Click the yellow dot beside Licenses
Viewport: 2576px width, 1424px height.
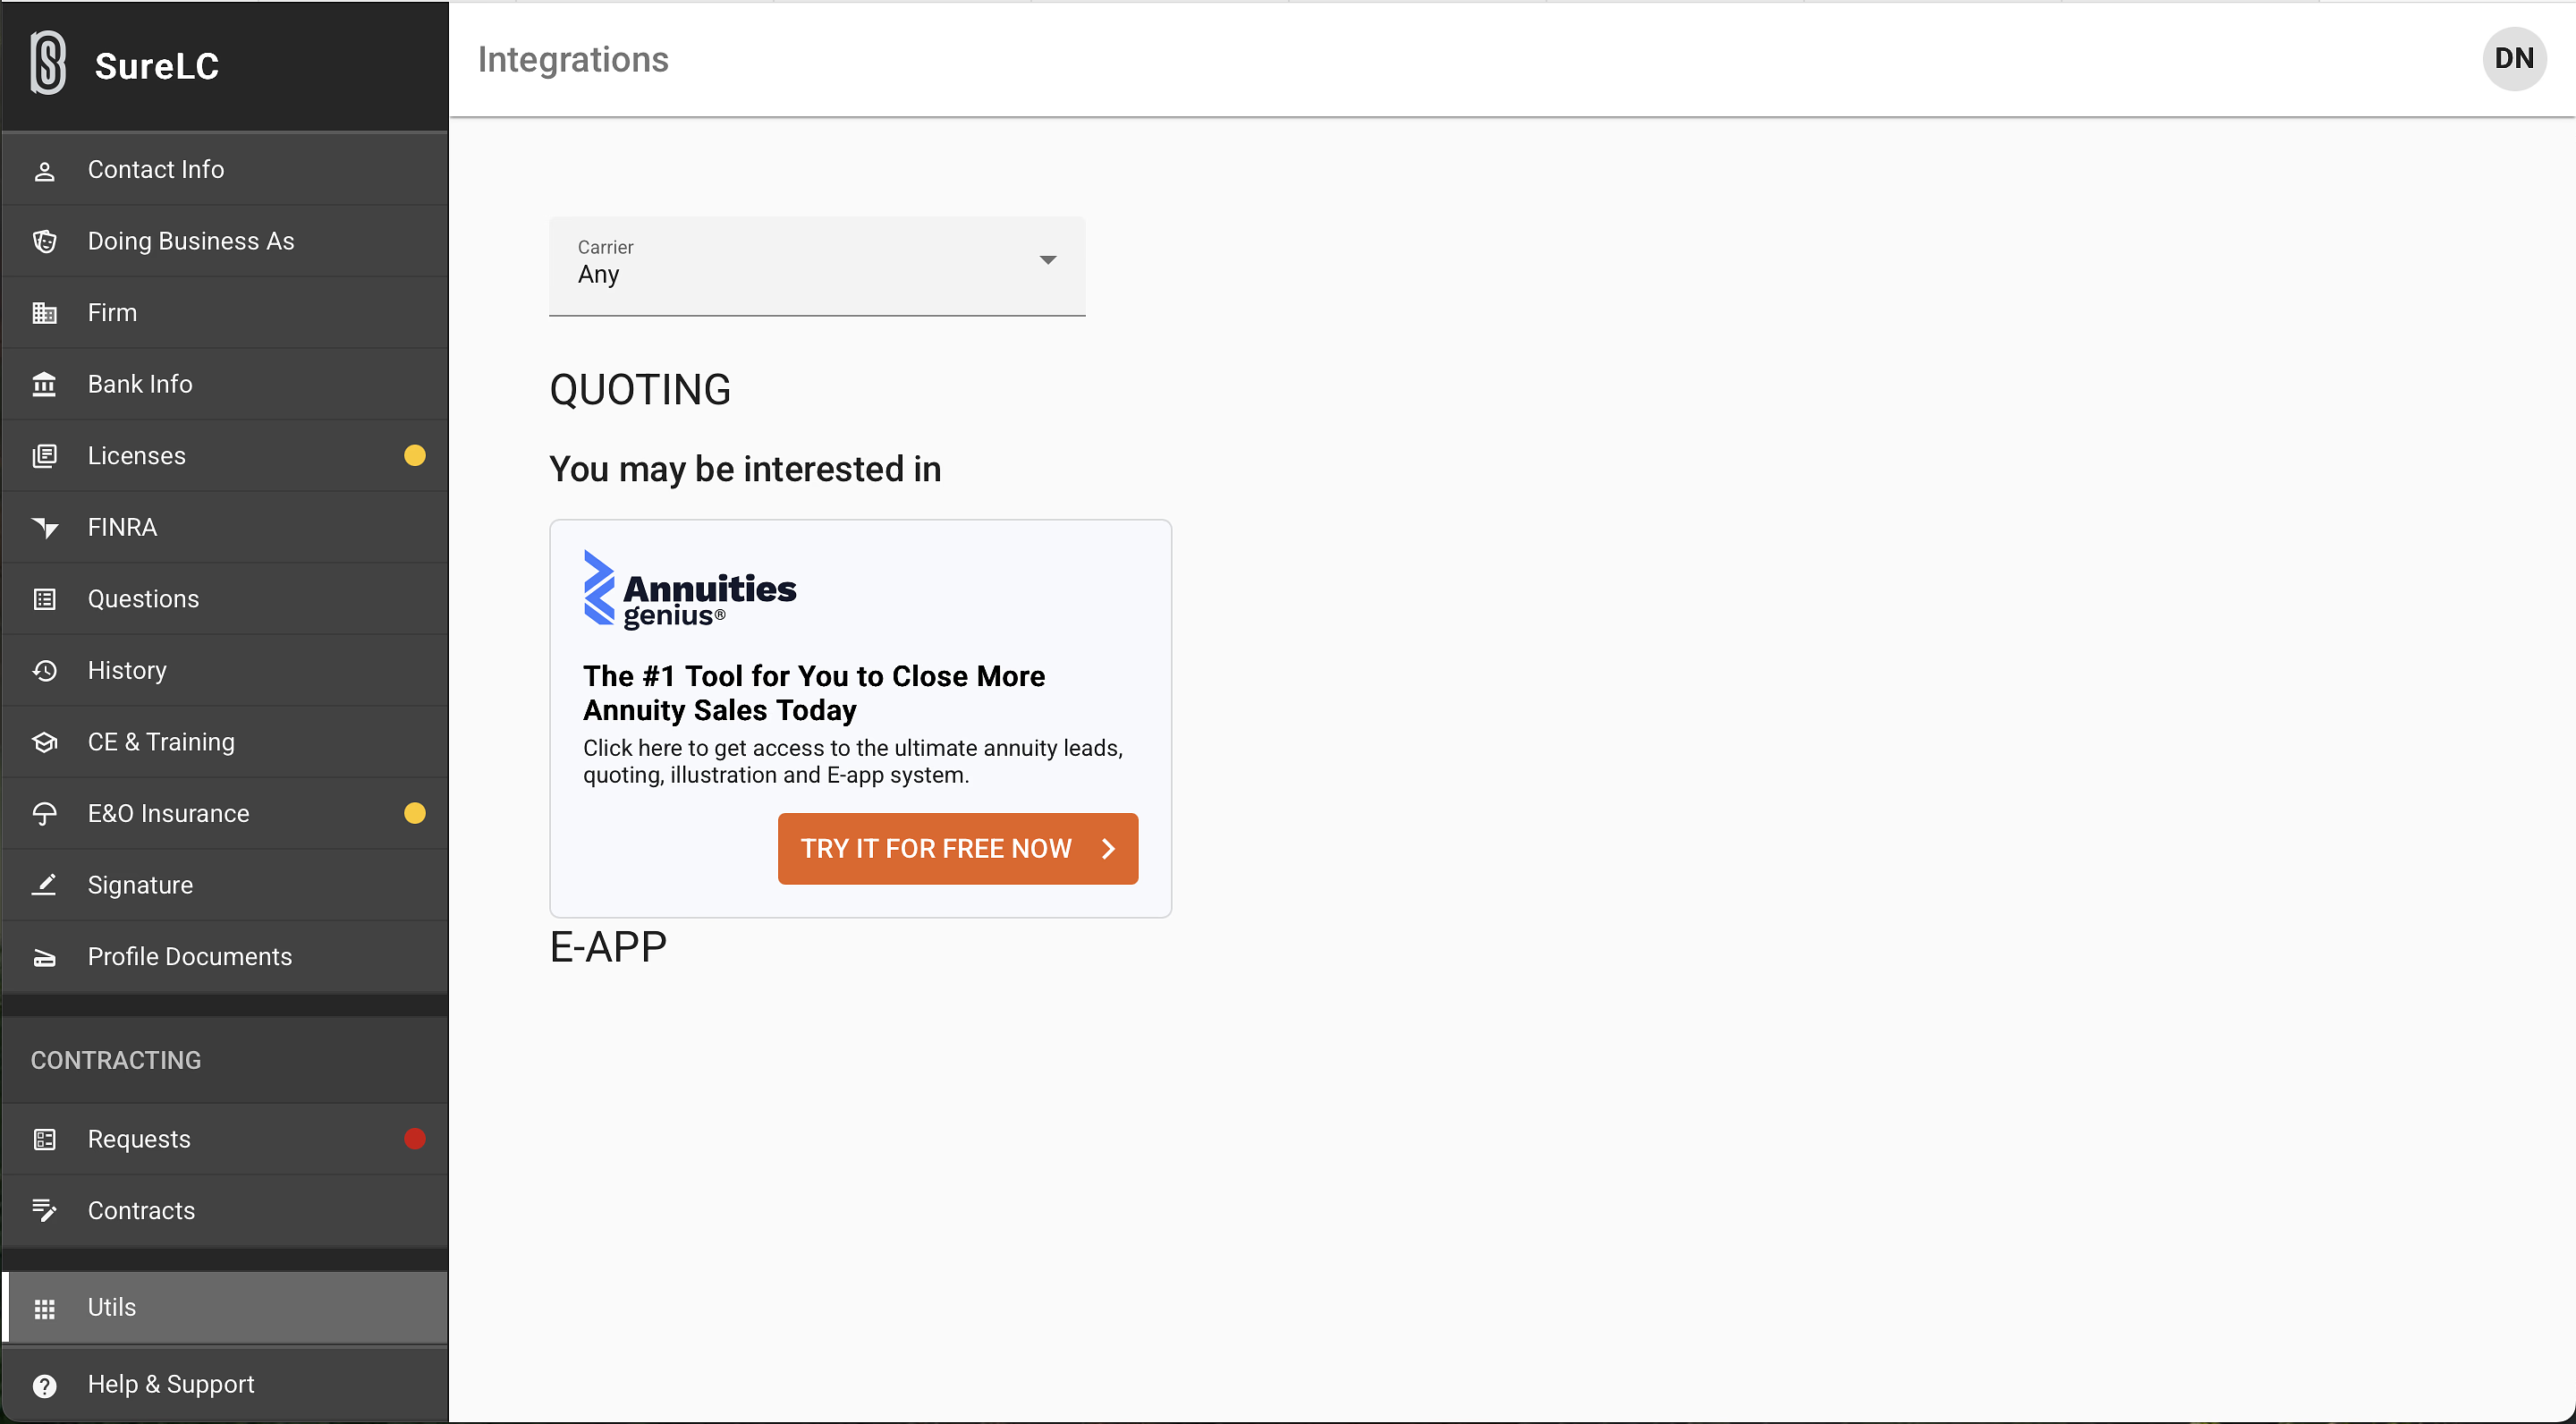tap(414, 456)
